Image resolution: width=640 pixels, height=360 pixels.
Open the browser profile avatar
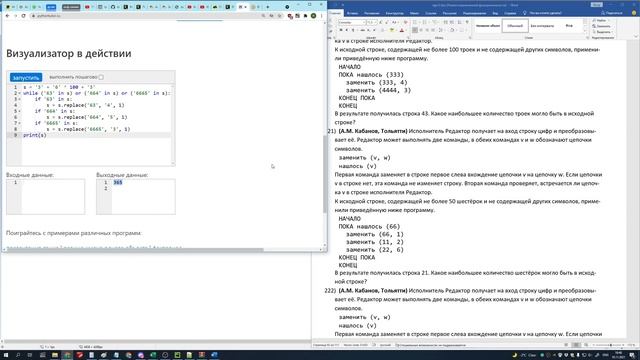point(313,16)
